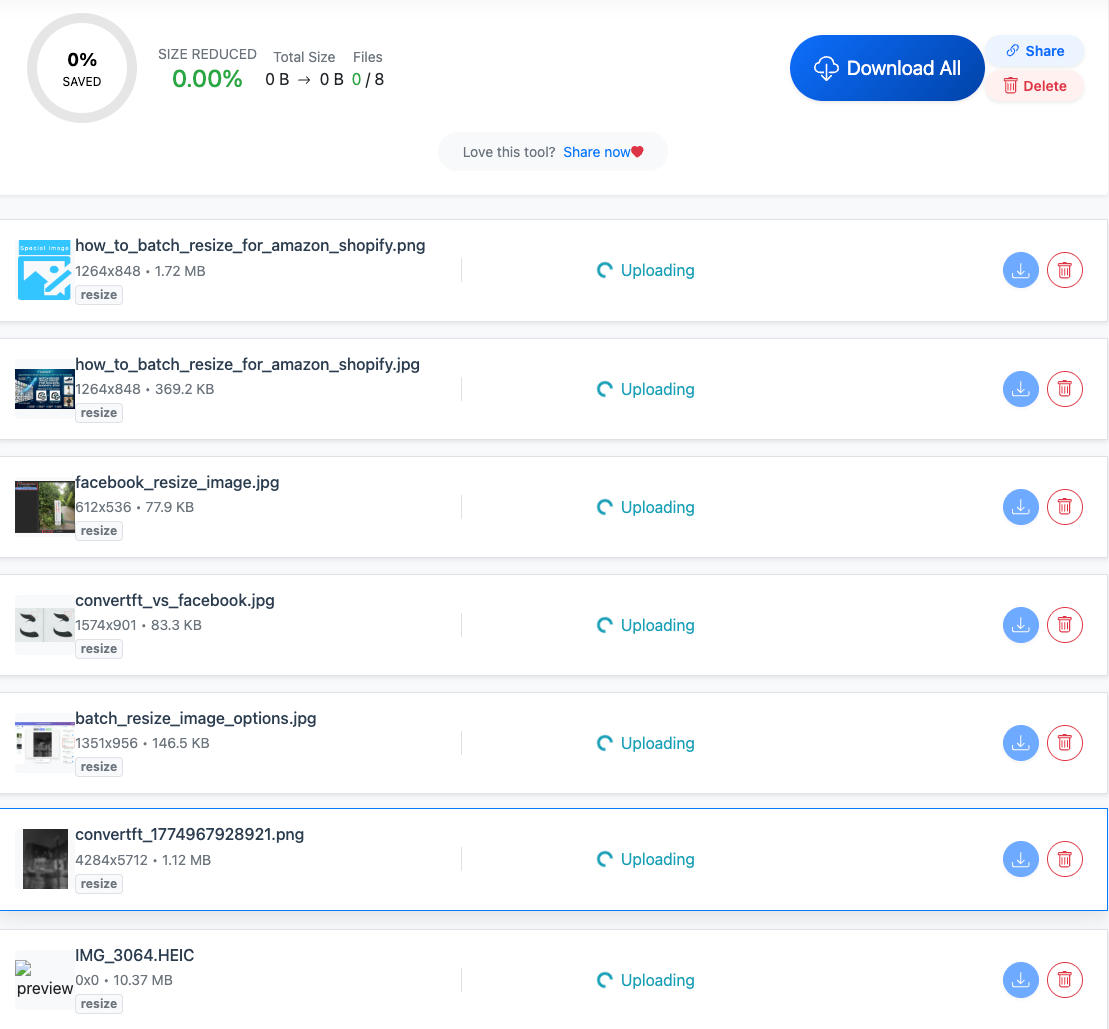The width and height of the screenshot is (1109, 1029).
Task: Download batch_resize_image_options.jpg file
Action: pyautogui.click(x=1020, y=743)
